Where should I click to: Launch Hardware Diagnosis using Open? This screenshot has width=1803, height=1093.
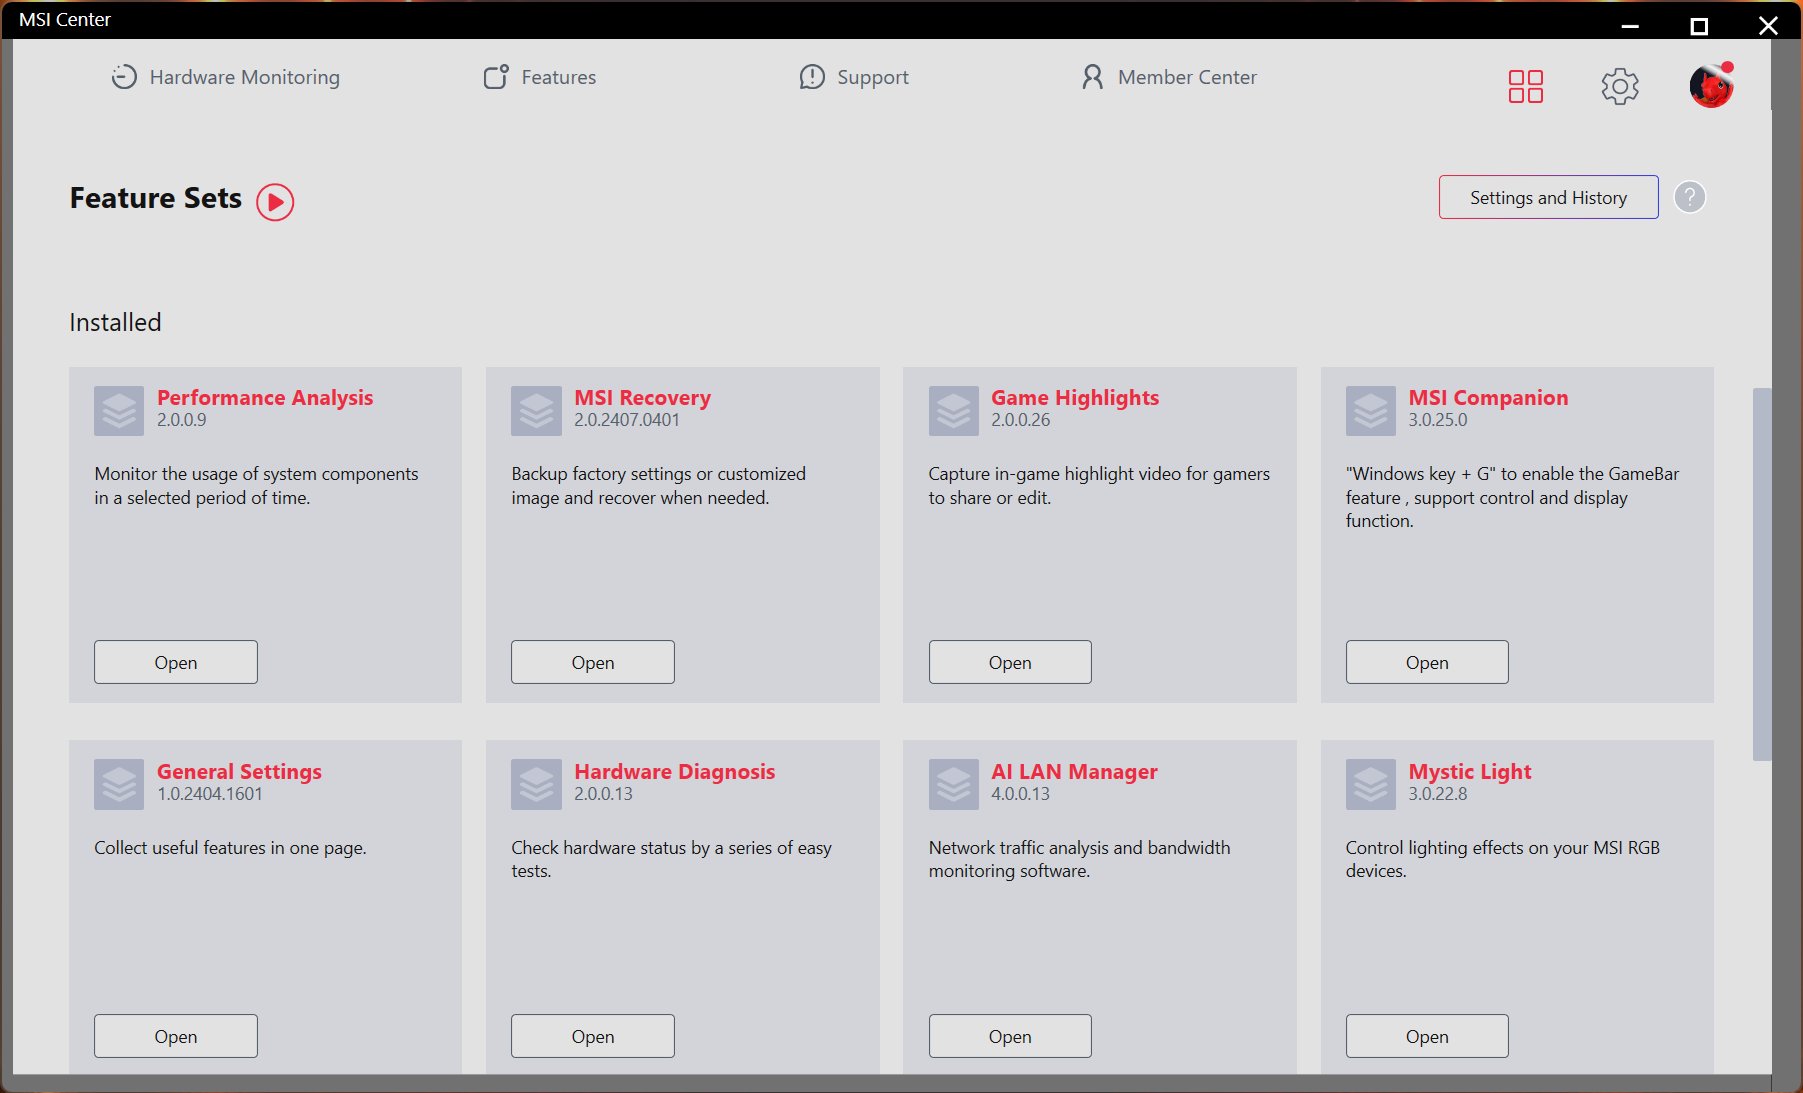click(x=593, y=1037)
